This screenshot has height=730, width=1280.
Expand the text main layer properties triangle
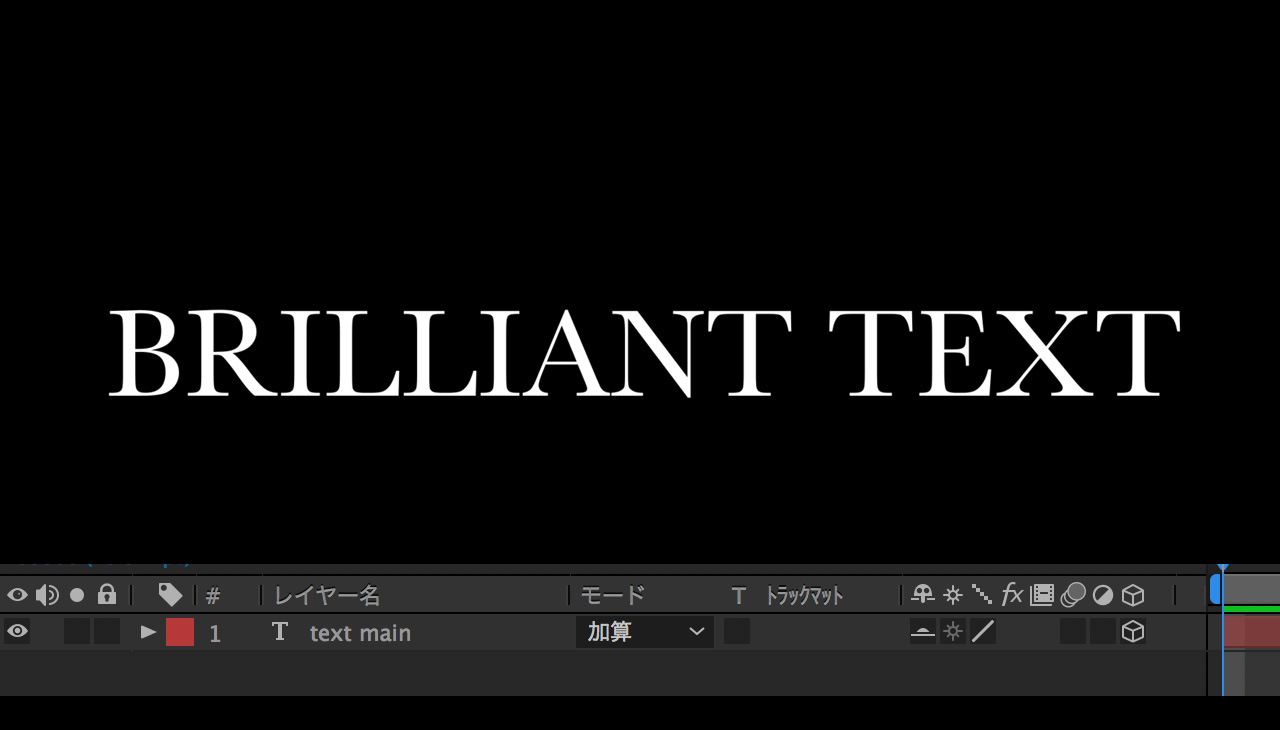pyautogui.click(x=148, y=632)
